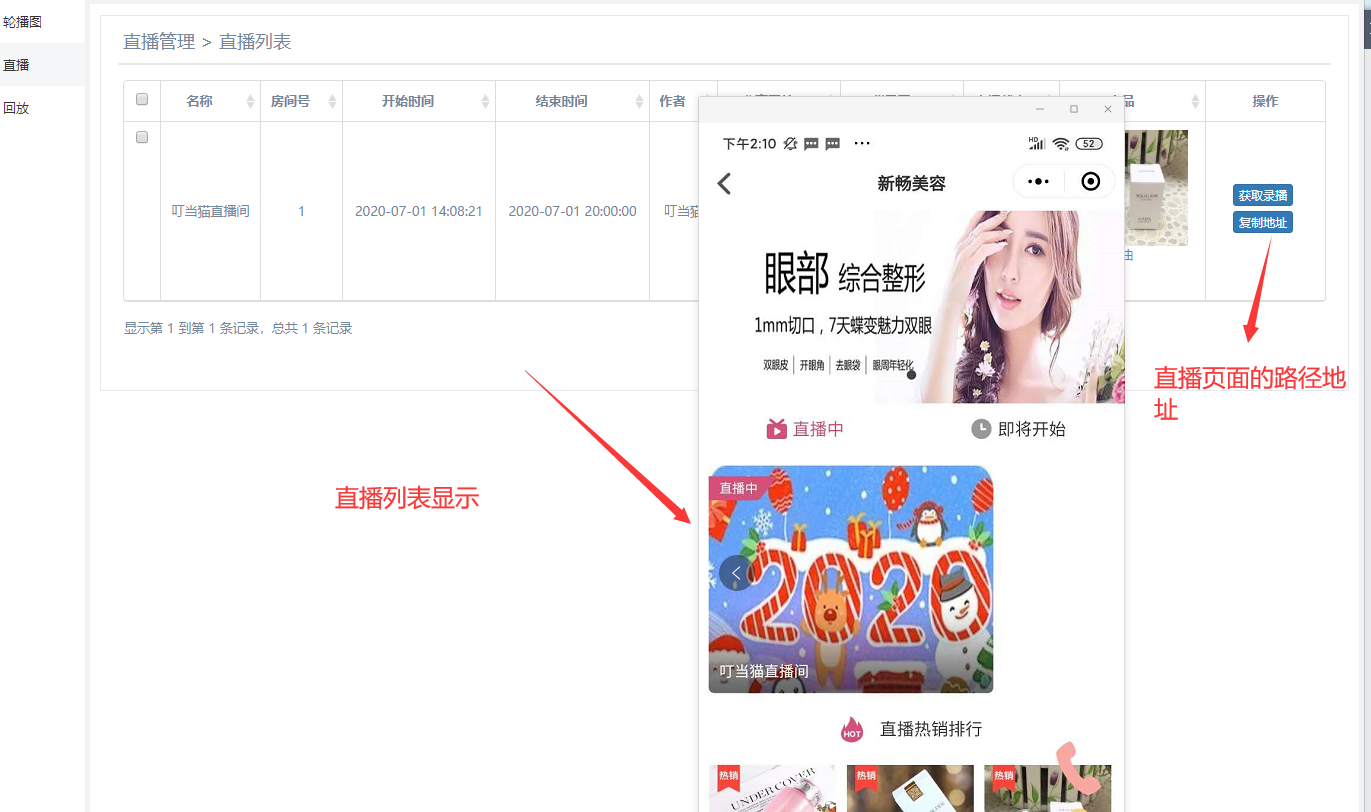Open the 2020 live stream card image
The image size is (1371, 812).
tap(851, 579)
